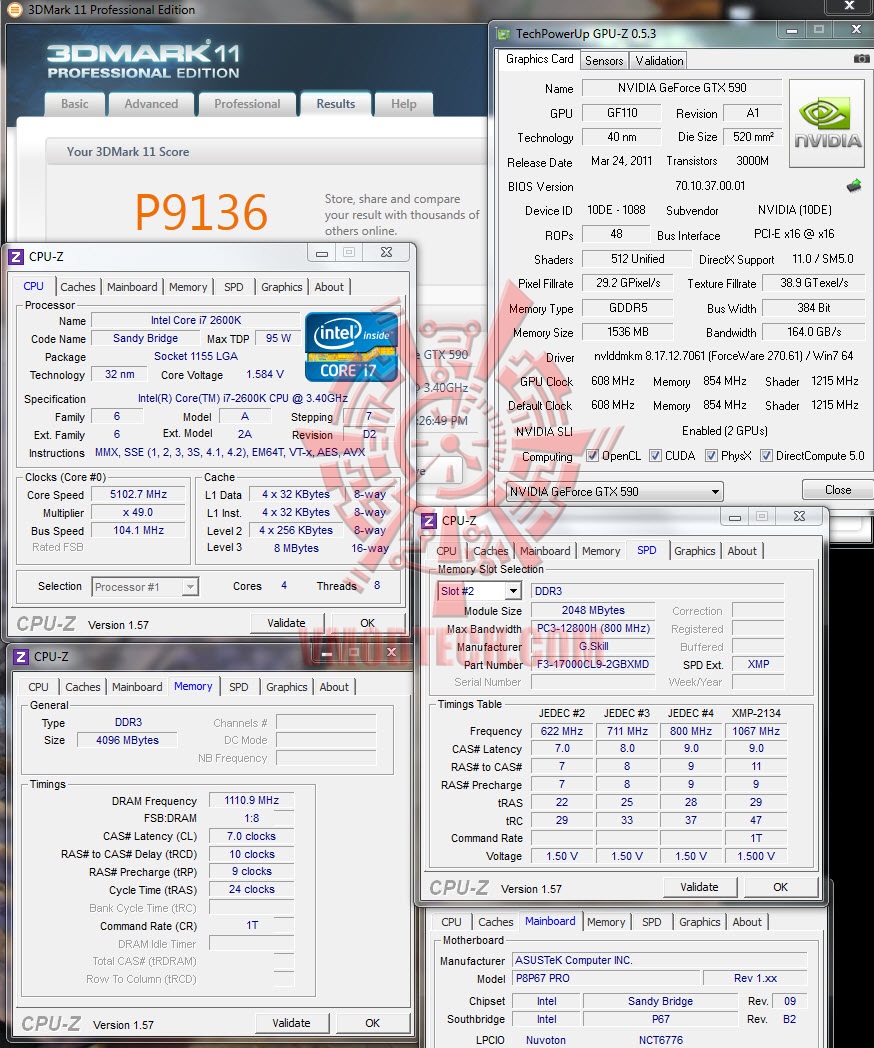
Task: Click the Core Voltage 1.584 V value
Action: [x=265, y=374]
